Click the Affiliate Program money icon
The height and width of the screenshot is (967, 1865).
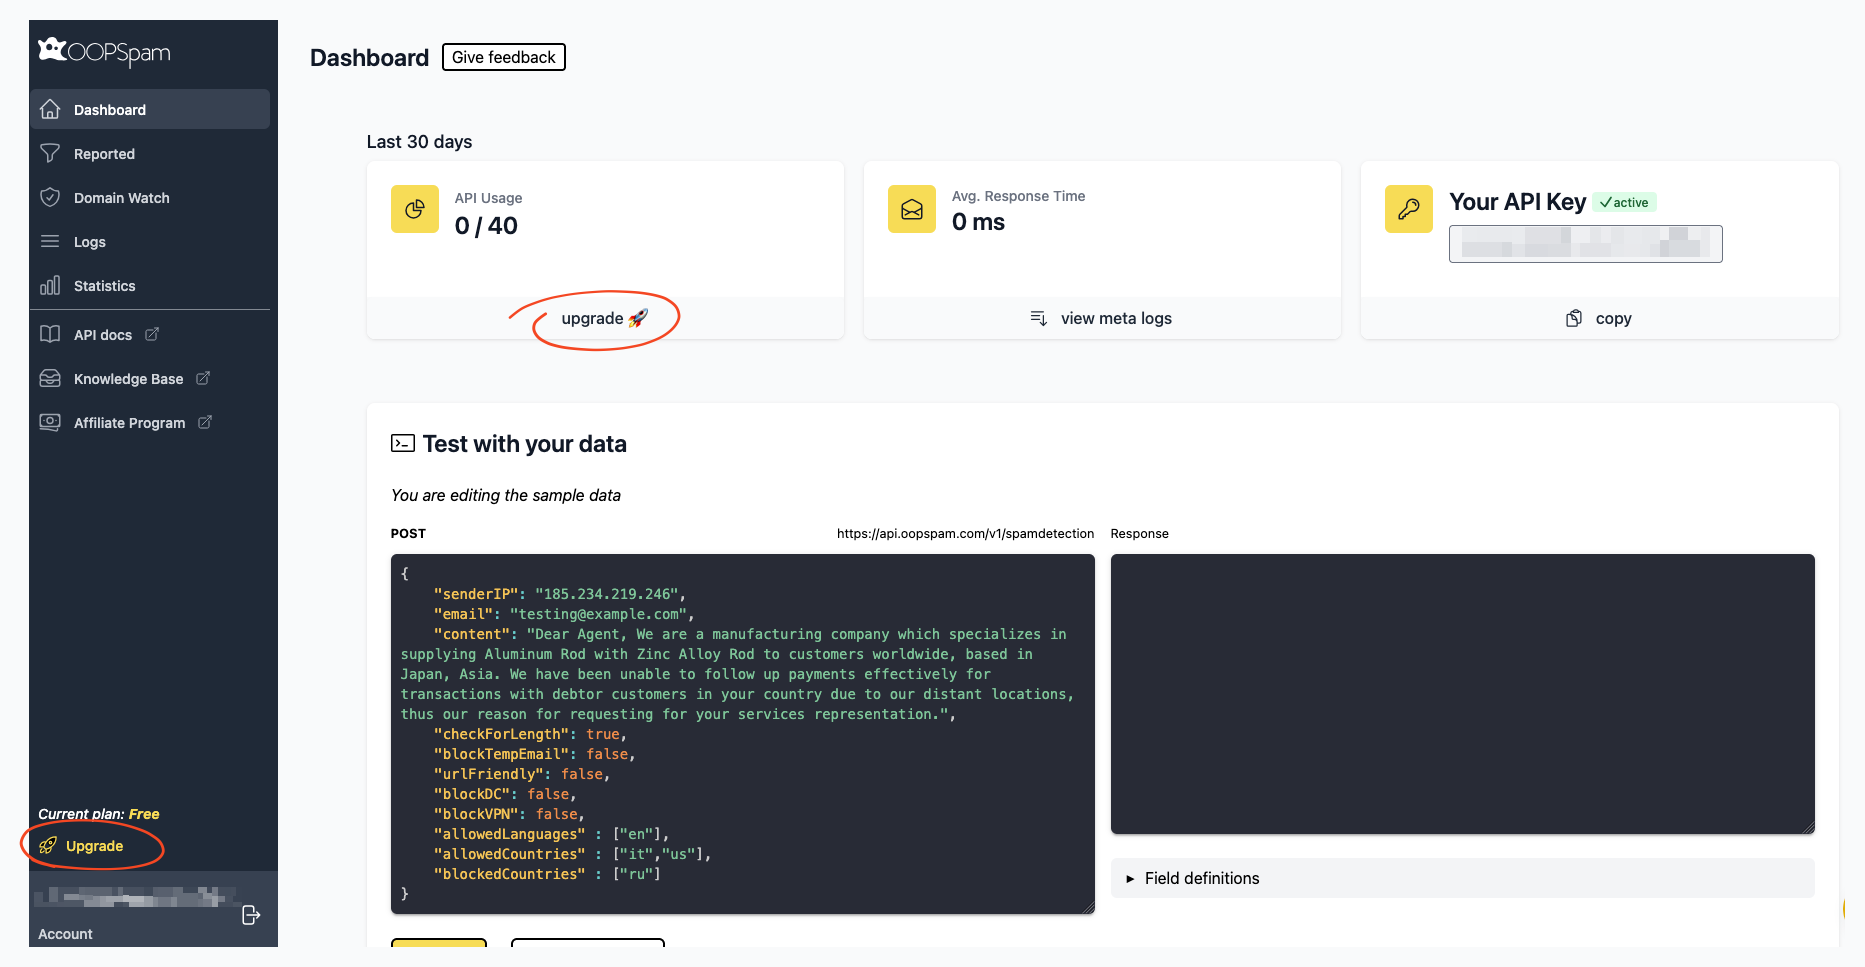tap(50, 422)
